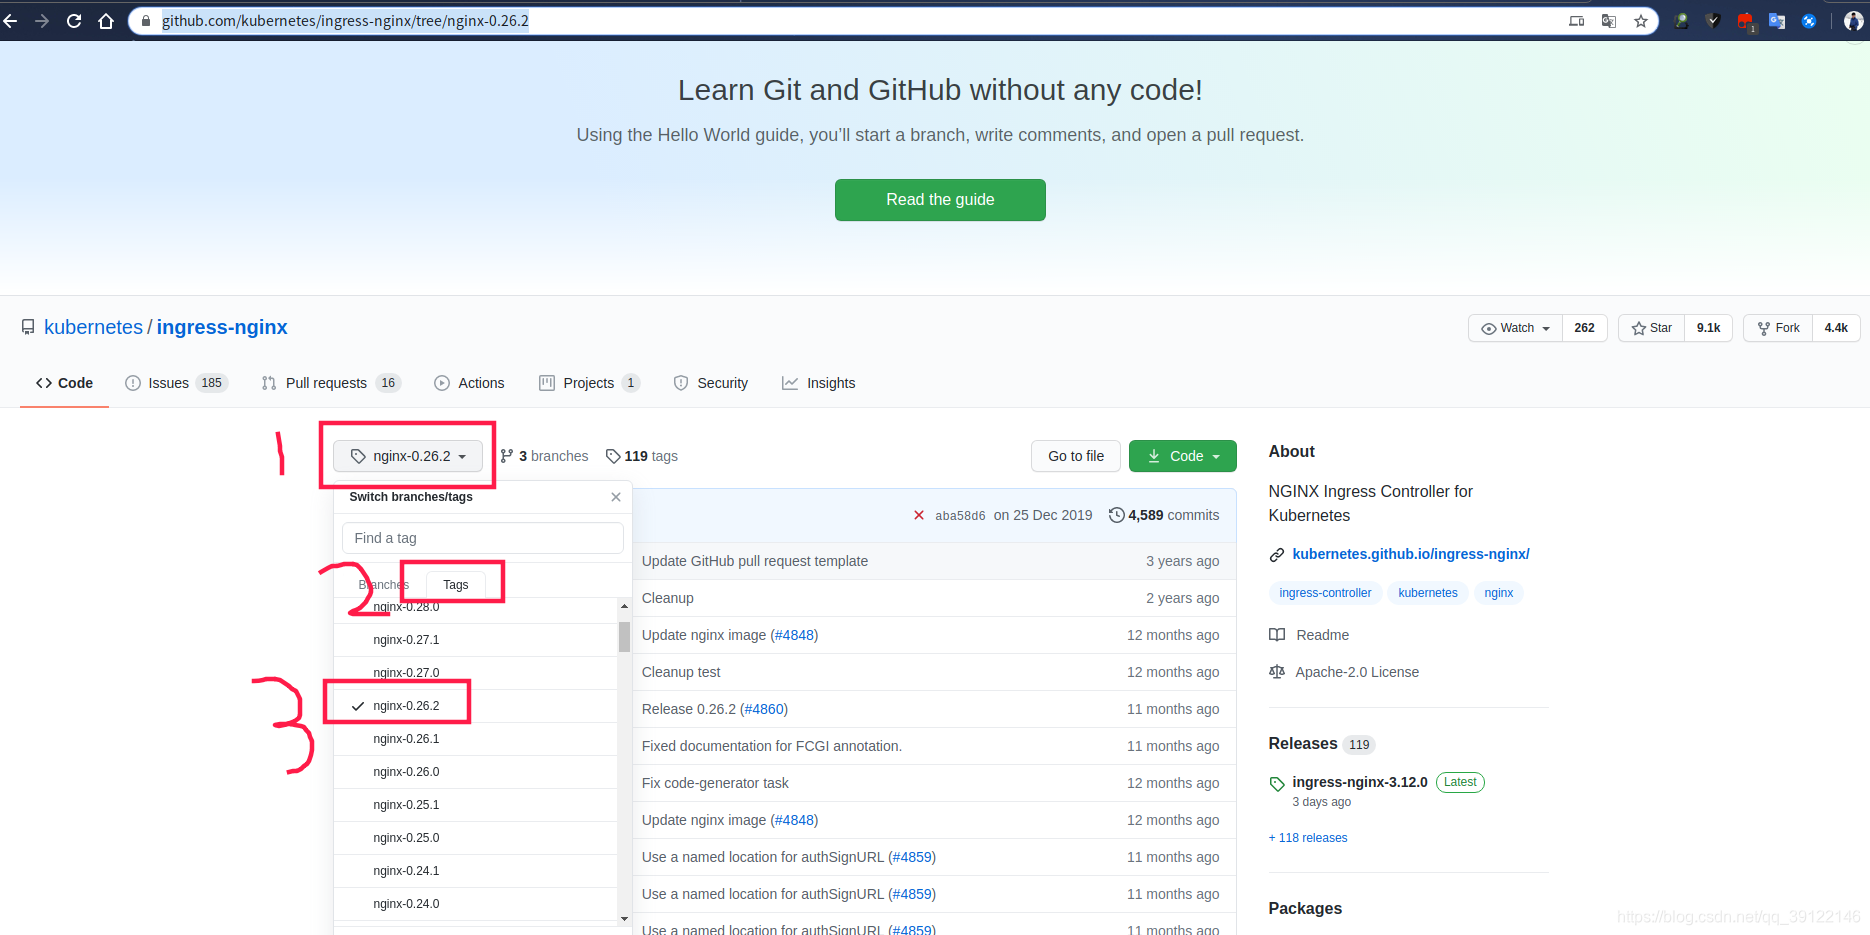Click the browser profile avatar icon
The width and height of the screenshot is (1870, 935).
[x=1853, y=21]
